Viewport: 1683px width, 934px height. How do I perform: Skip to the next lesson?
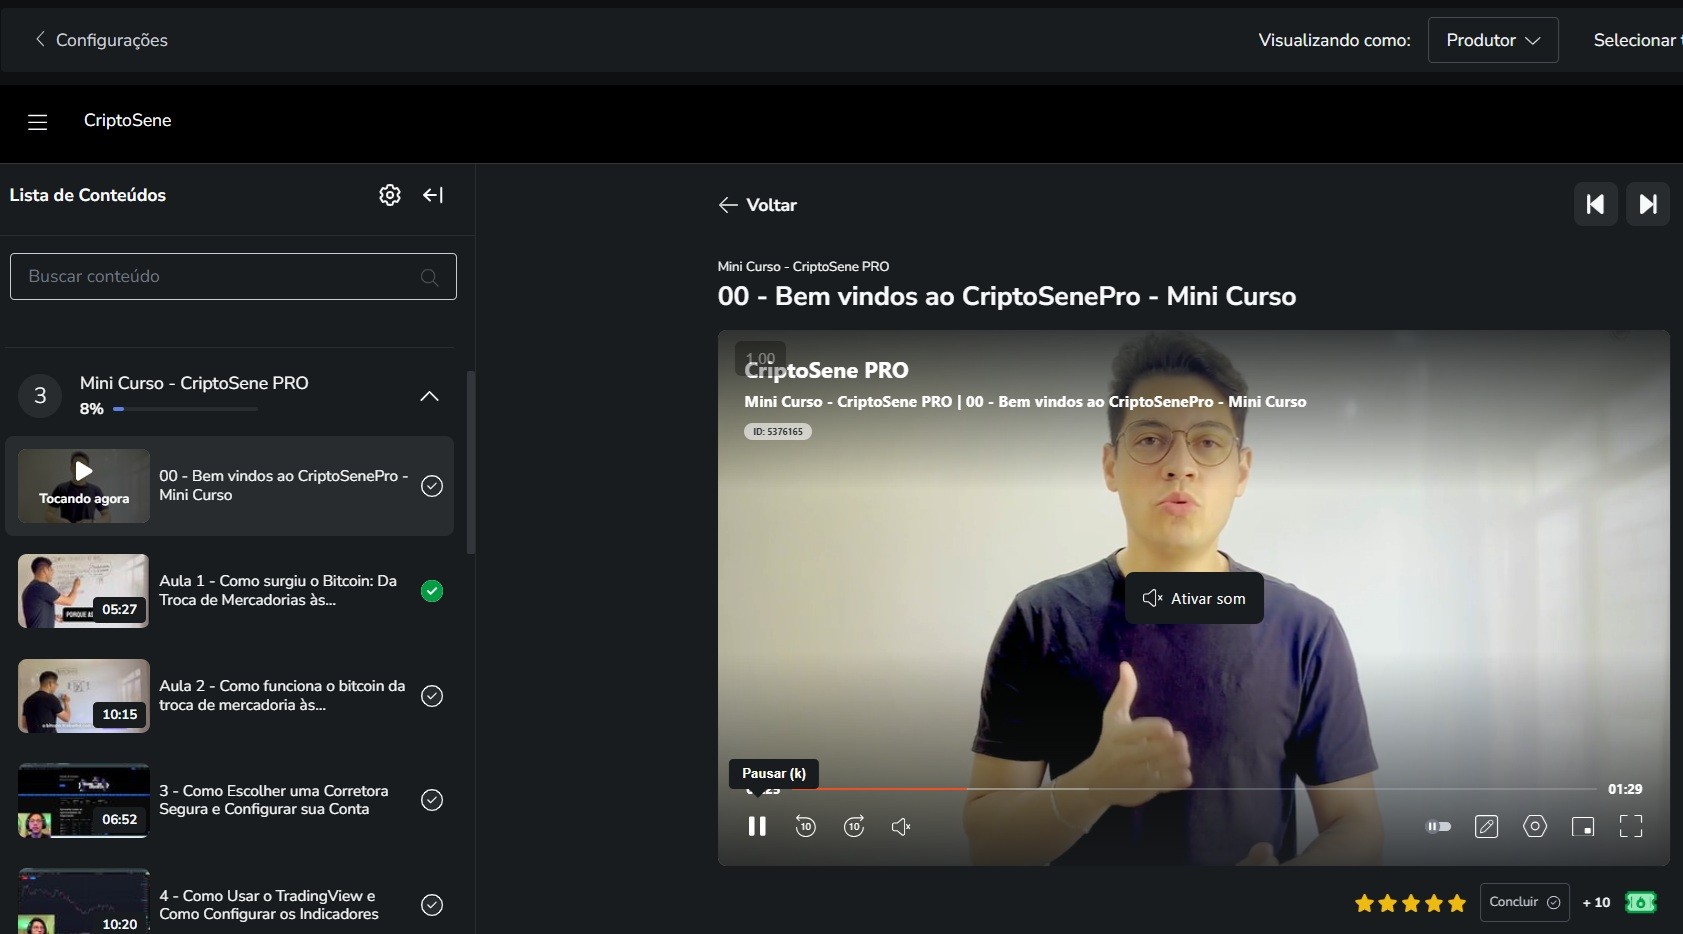[x=1648, y=204]
